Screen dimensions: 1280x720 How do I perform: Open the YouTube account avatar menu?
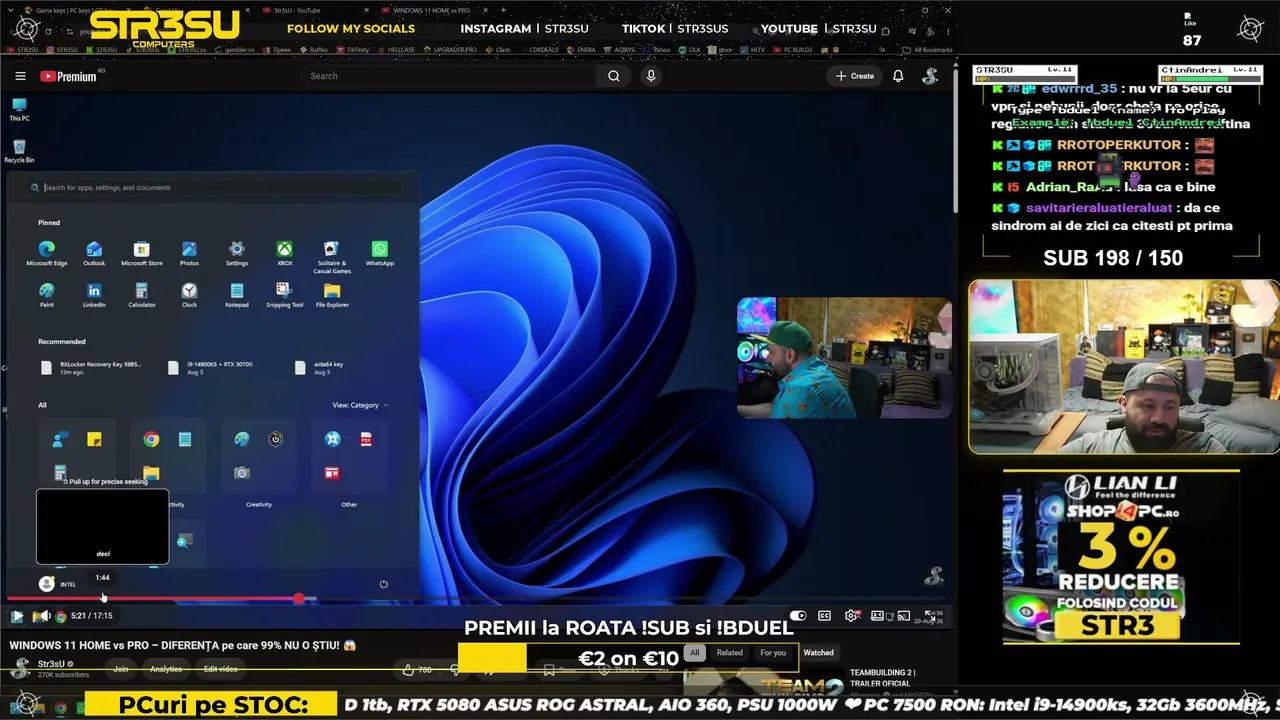pyautogui.click(x=930, y=76)
